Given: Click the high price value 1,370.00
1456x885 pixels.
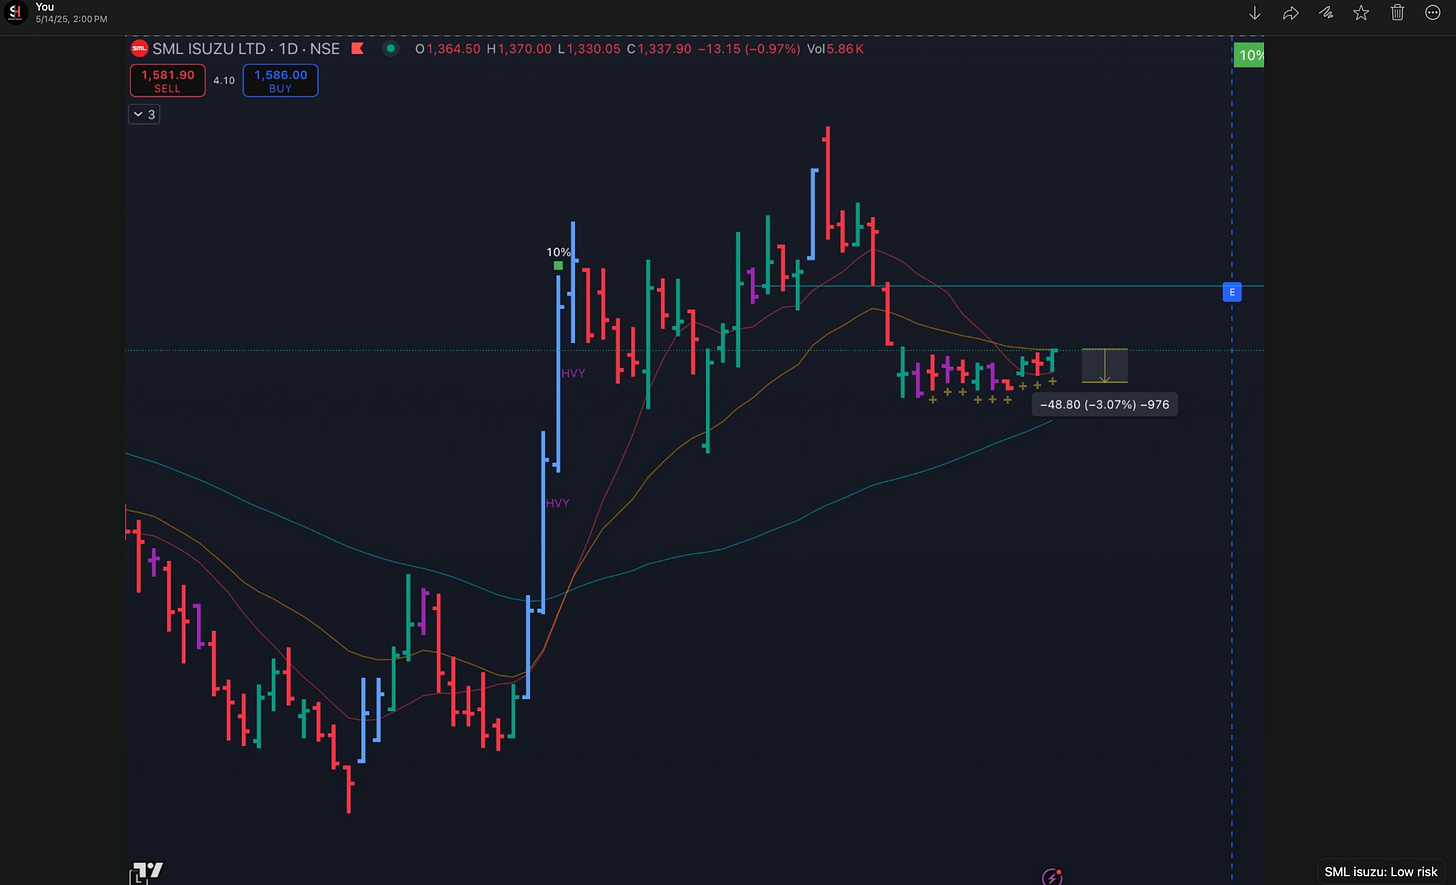Looking at the screenshot, I should 524,48.
